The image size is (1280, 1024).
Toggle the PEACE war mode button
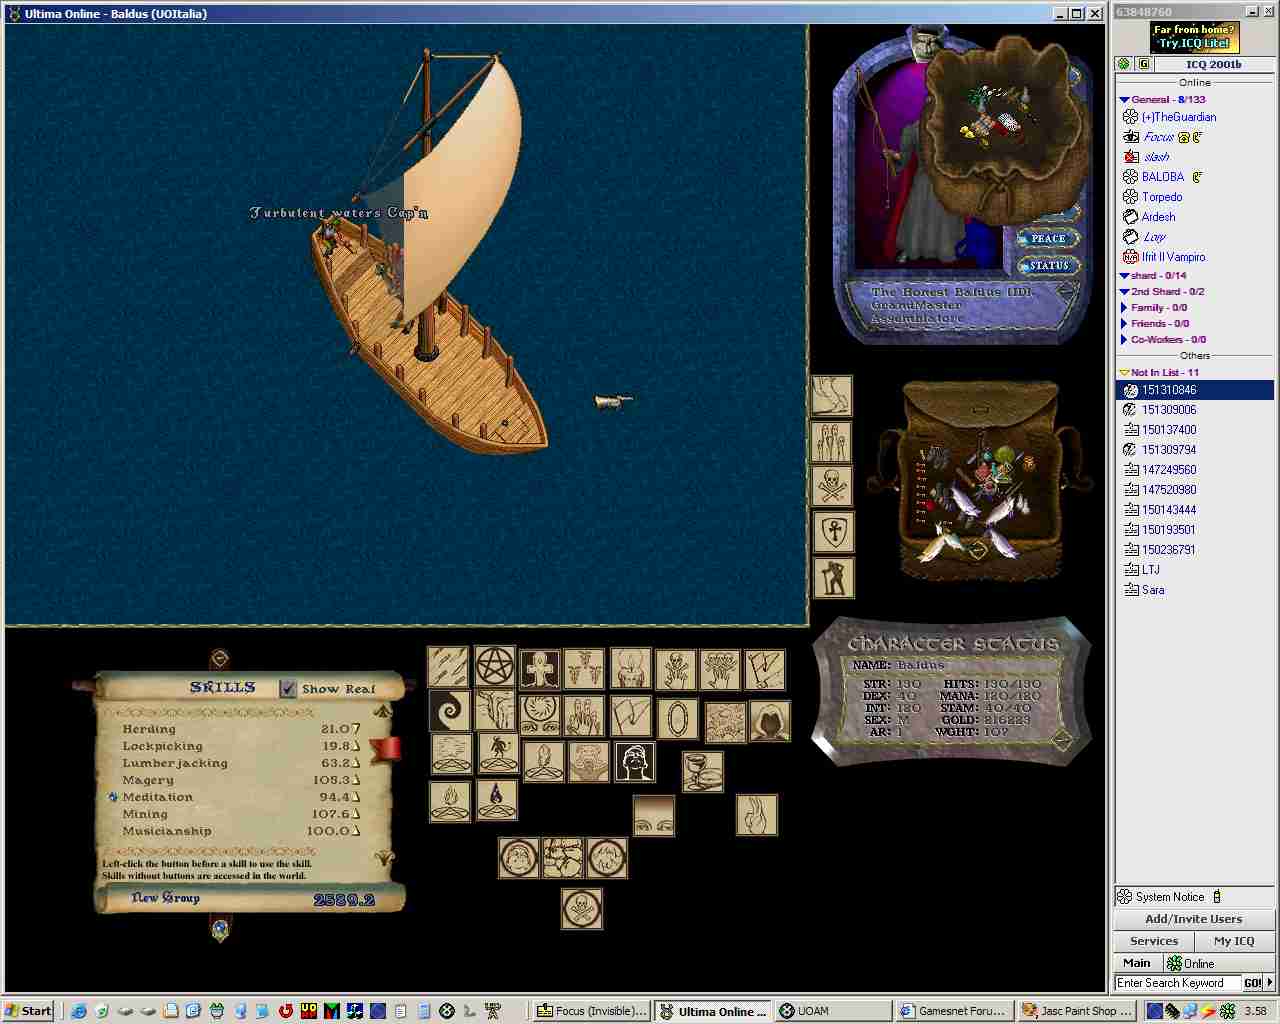(x=1047, y=238)
